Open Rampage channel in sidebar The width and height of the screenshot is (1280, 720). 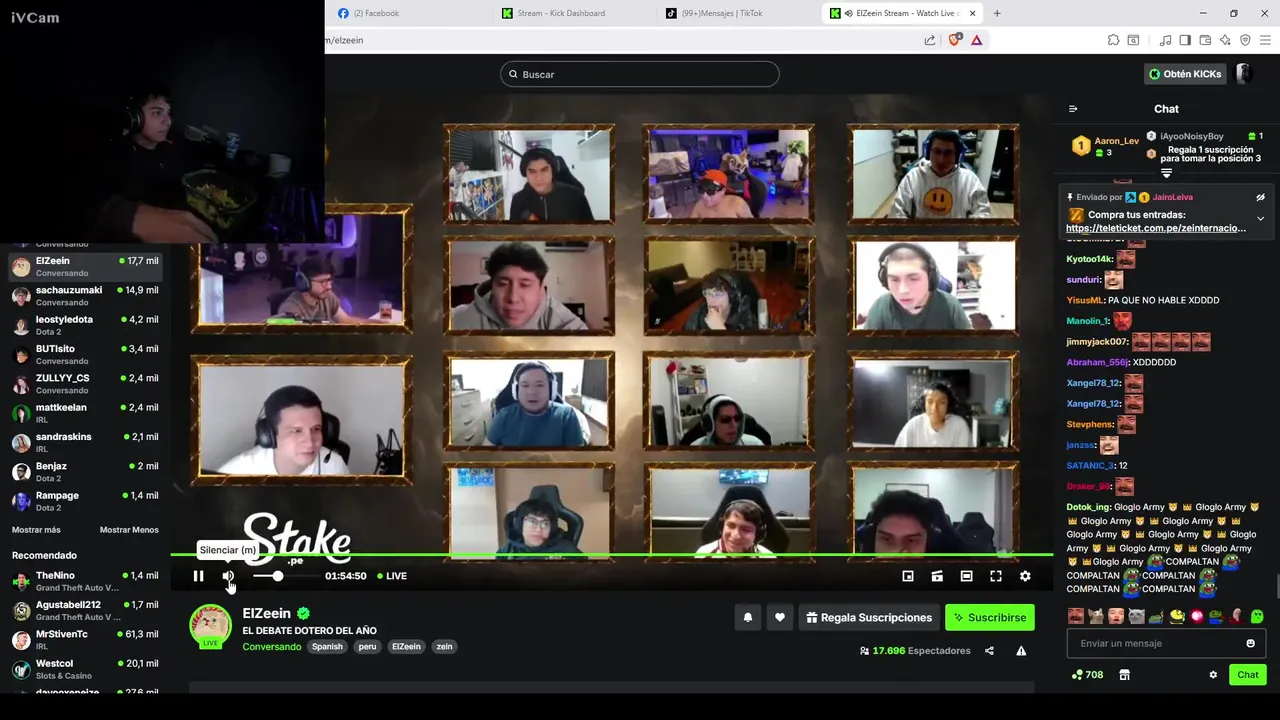[85, 501]
